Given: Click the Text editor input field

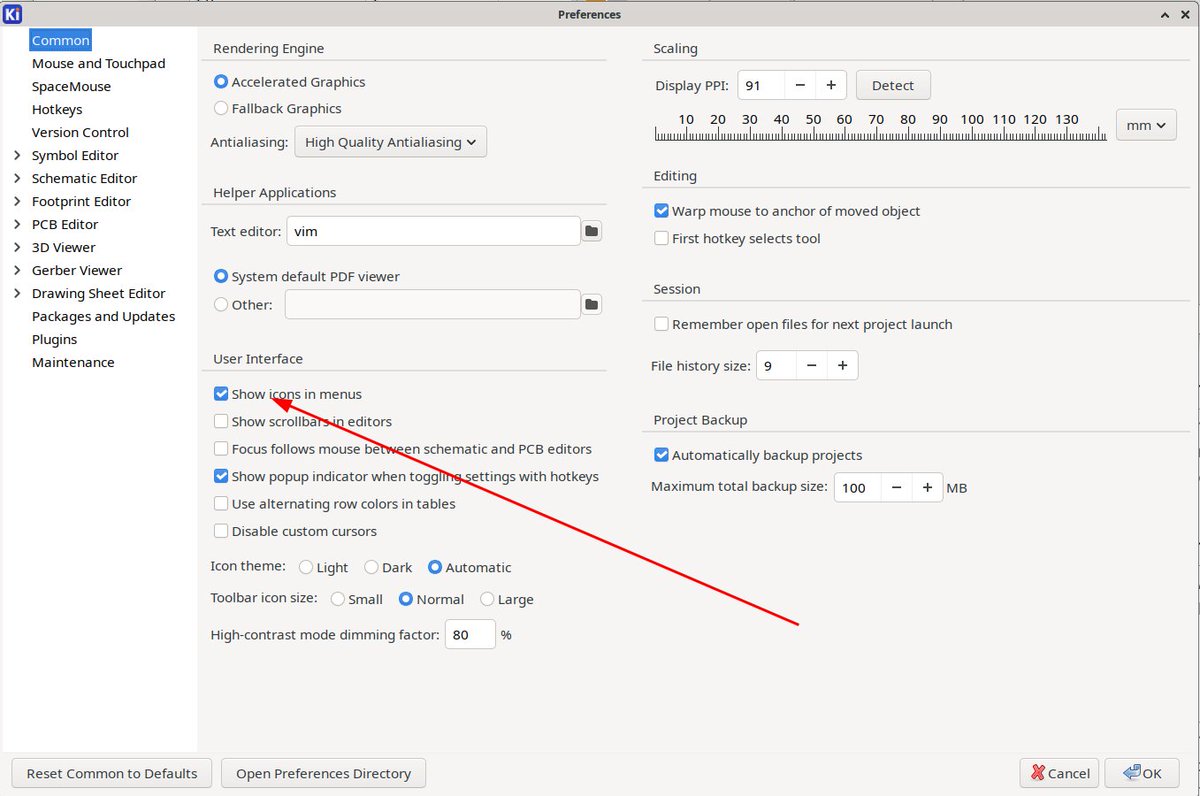Looking at the screenshot, I should [x=433, y=231].
